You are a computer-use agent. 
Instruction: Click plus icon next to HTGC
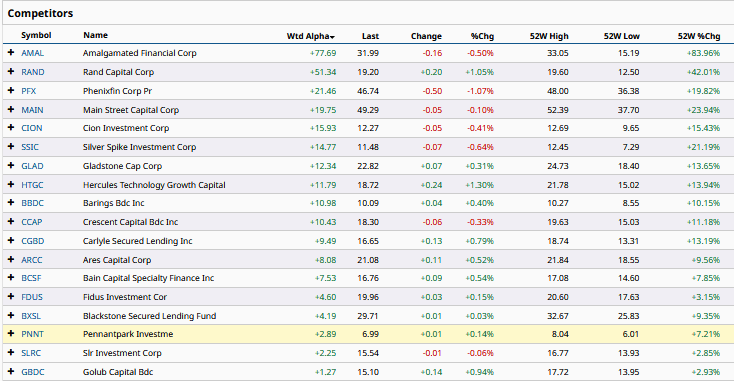pos(11,184)
